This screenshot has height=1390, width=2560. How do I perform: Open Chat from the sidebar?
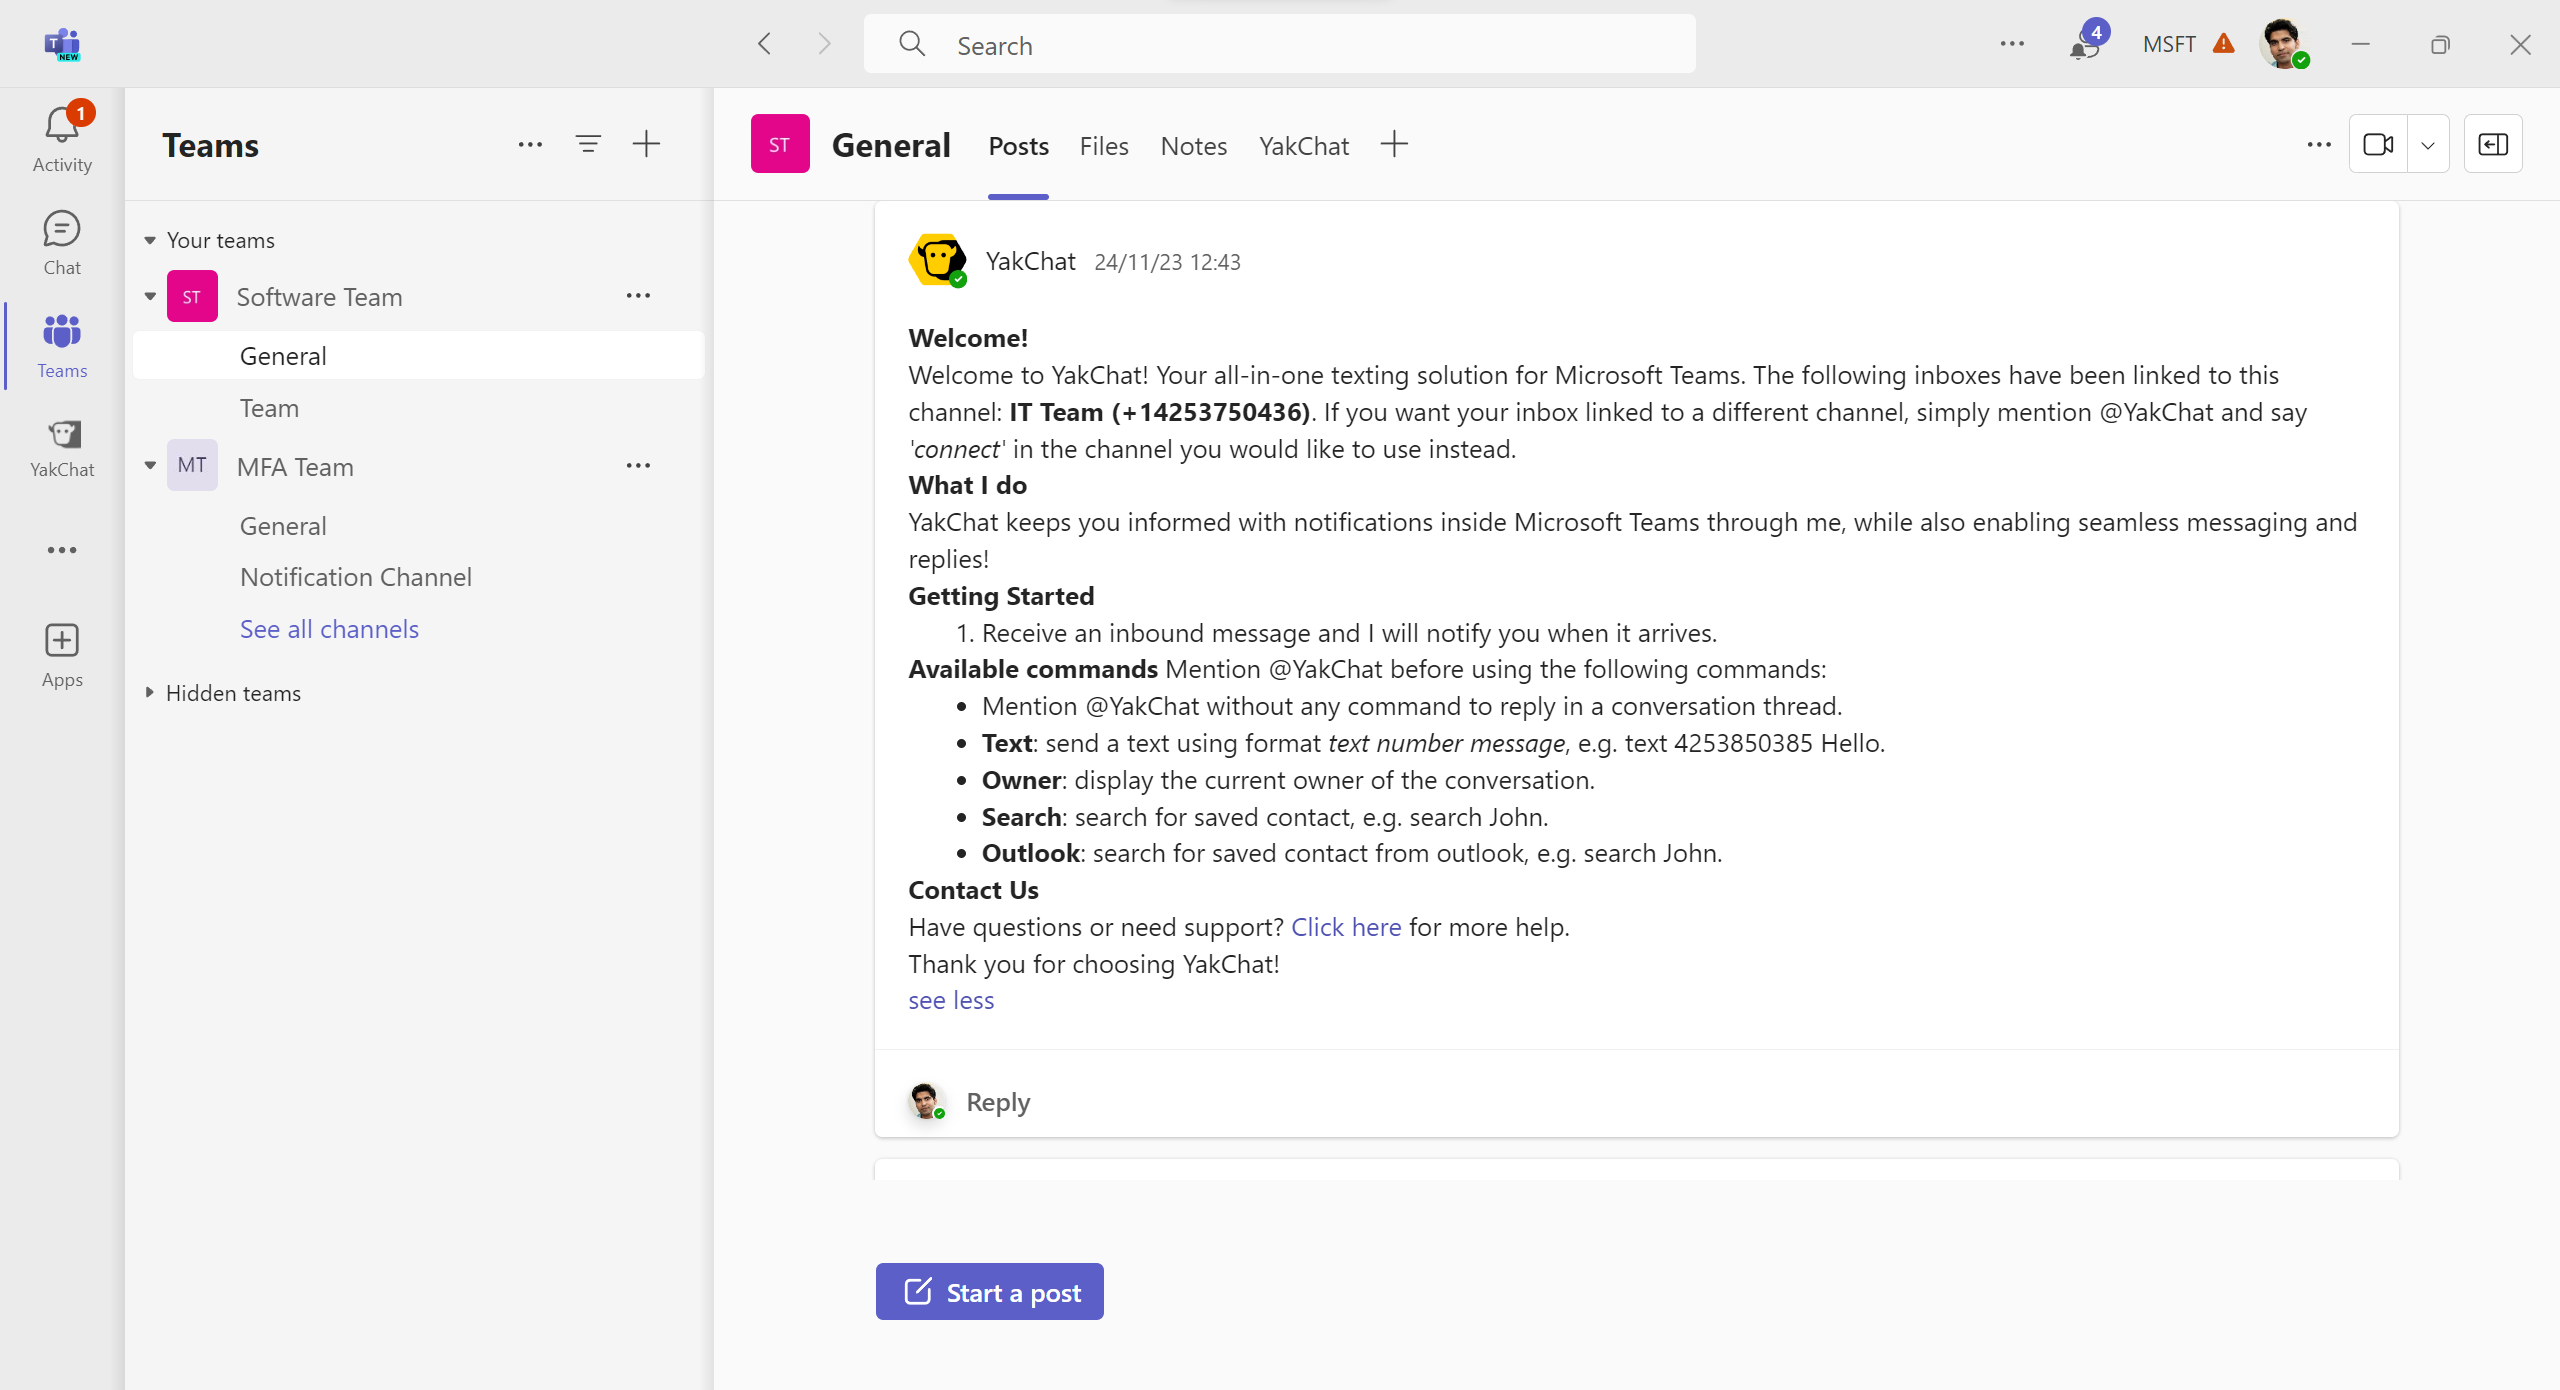pos(62,243)
